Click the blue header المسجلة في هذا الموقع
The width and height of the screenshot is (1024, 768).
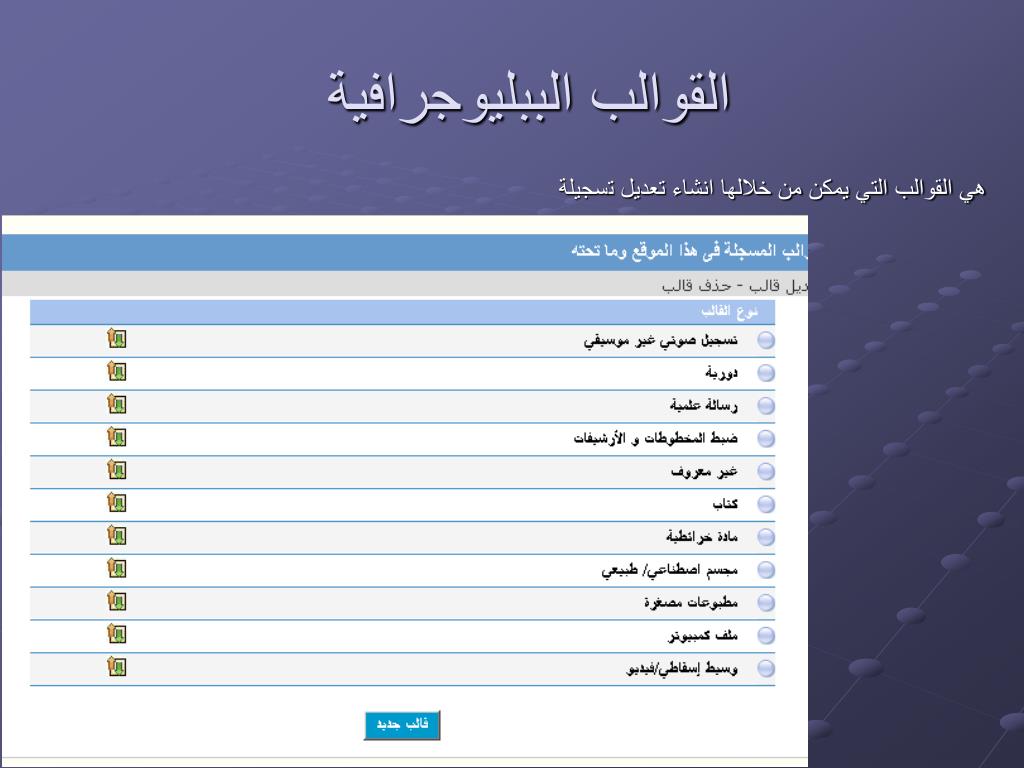coord(690,251)
